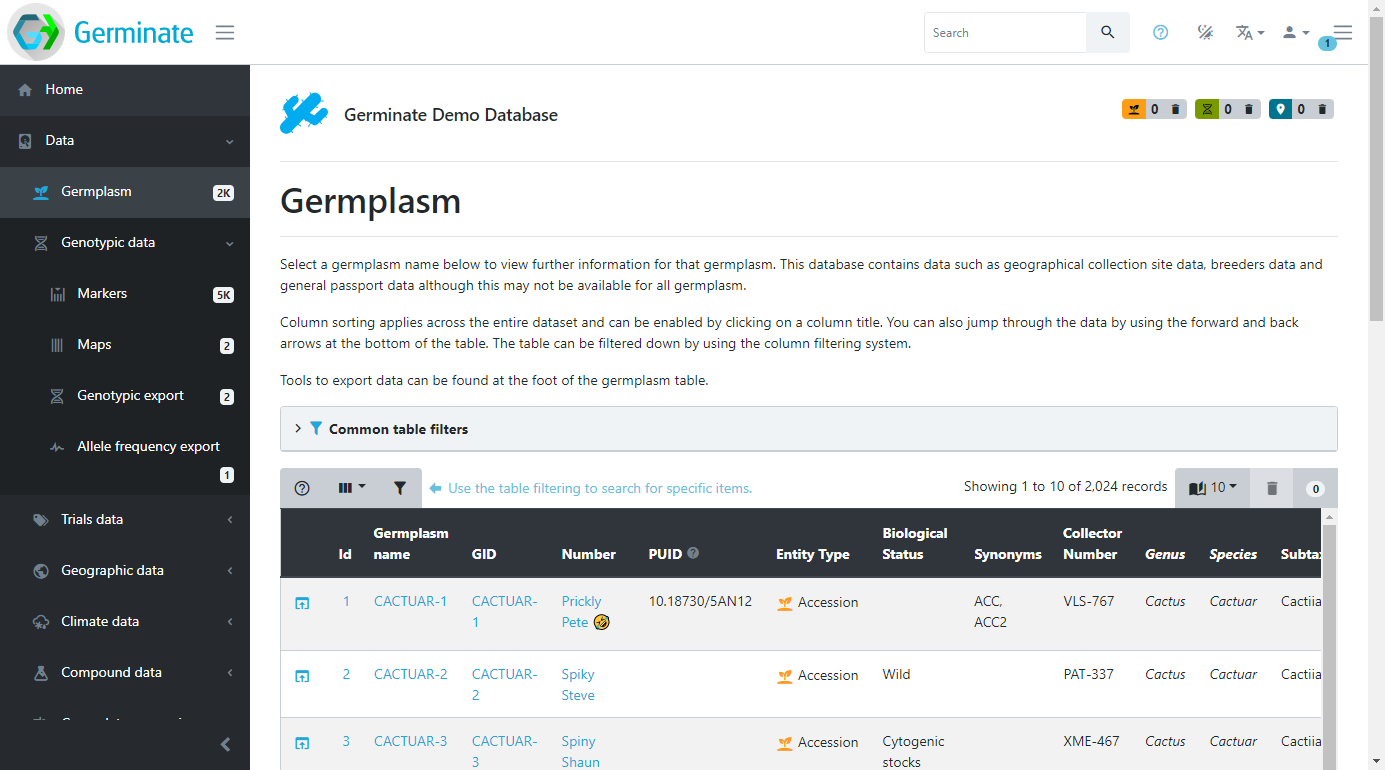Click the marked locations pin badge
The height and width of the screenshot is (770, 1385).
[x=1280, y=110]
